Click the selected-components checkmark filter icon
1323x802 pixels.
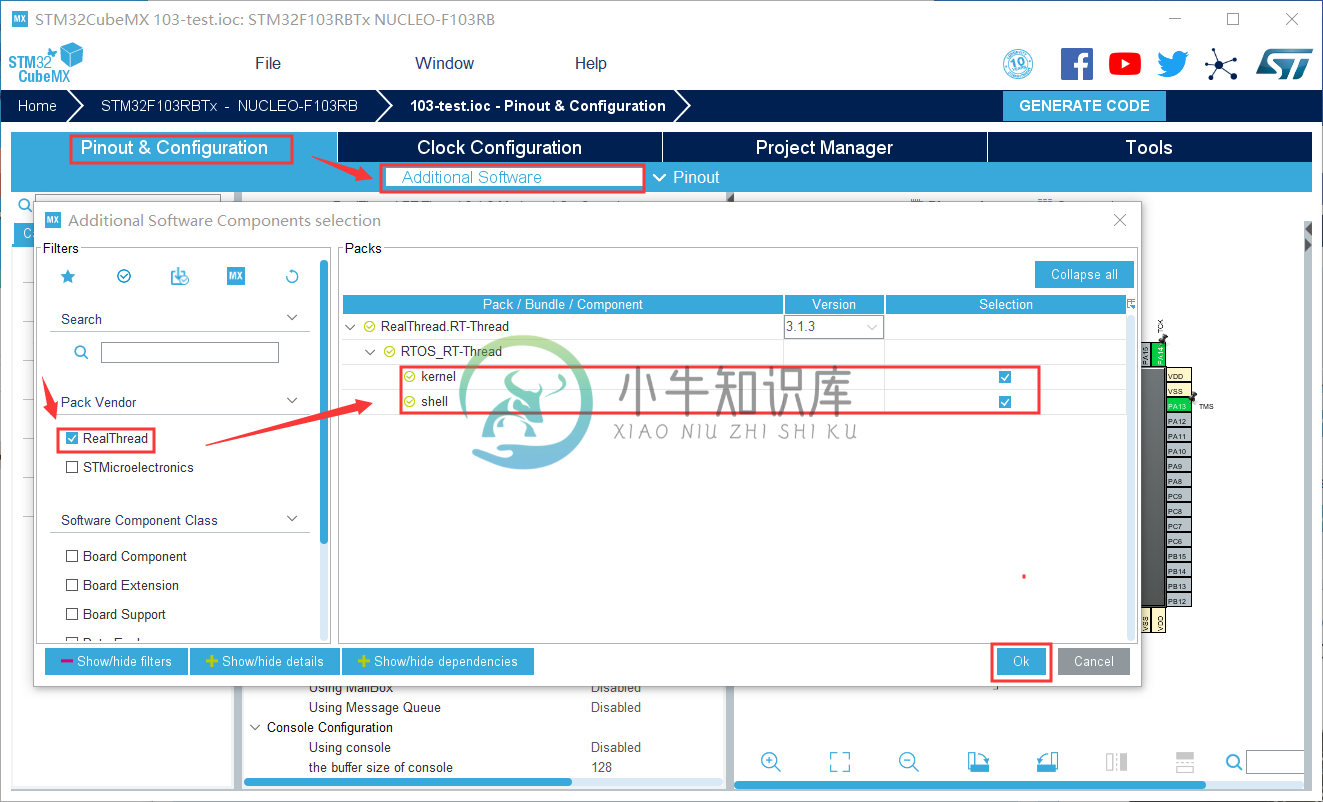pyautogui.click(x=124, y=276)
